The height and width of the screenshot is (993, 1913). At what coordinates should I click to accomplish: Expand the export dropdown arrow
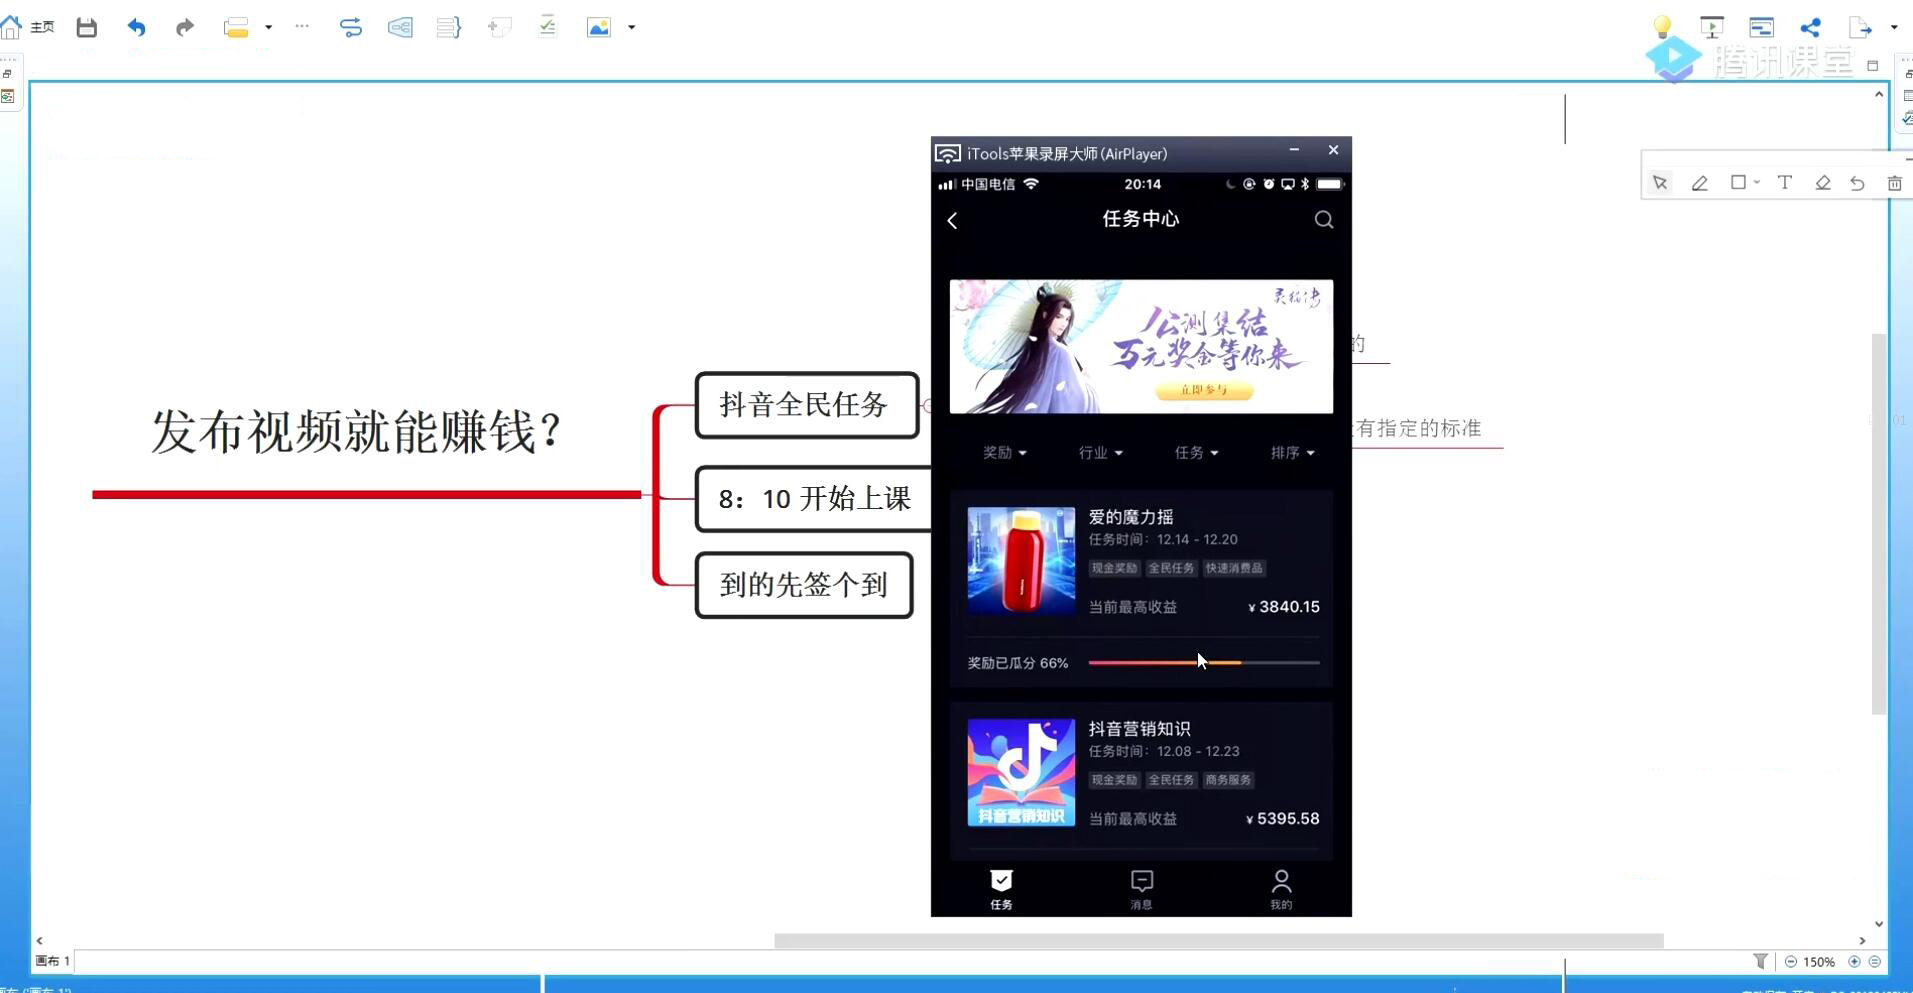coord(1894,28)
